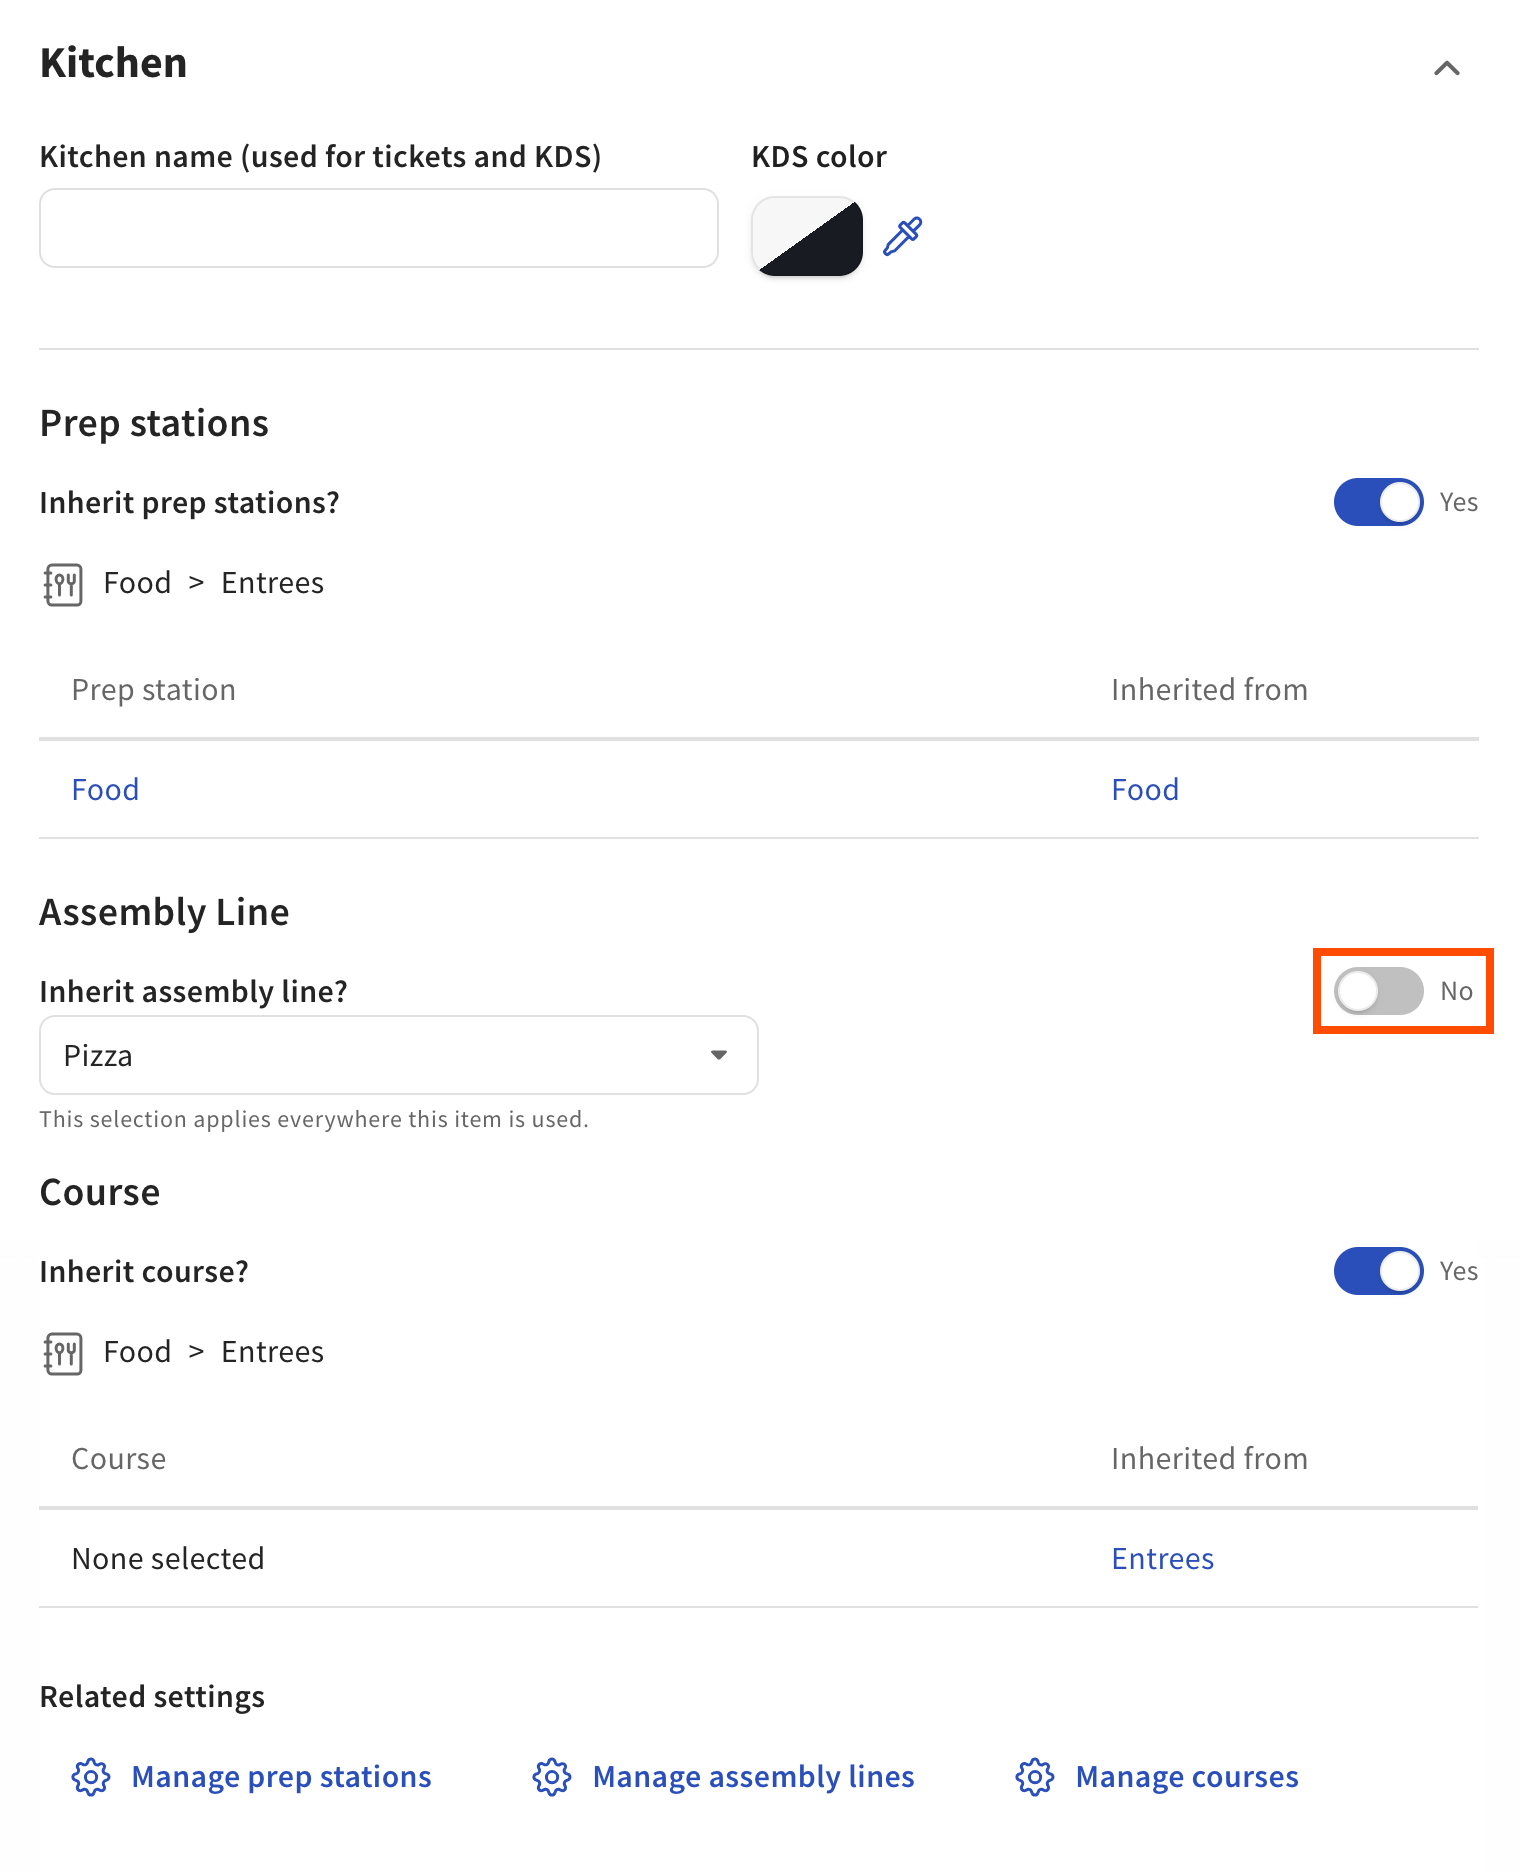The width and height of the screenshot is (1520, 1872).
Task: Click menu icon beside Food > Entrees under Course
Action: tap(63, 1353)
